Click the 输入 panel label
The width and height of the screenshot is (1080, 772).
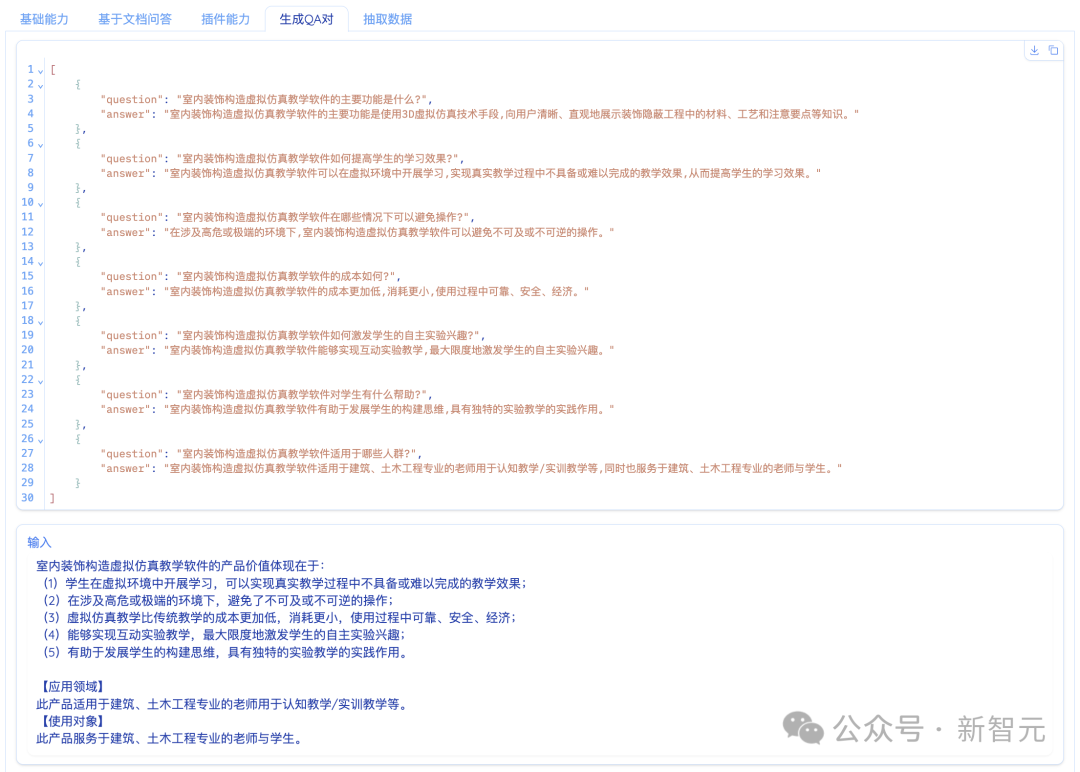pos(39,542)
